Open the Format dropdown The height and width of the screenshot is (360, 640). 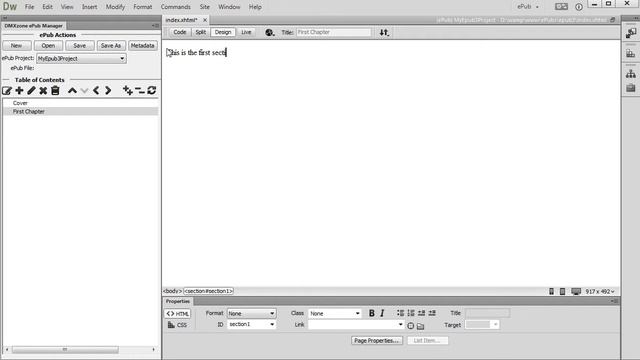[251, 313]
